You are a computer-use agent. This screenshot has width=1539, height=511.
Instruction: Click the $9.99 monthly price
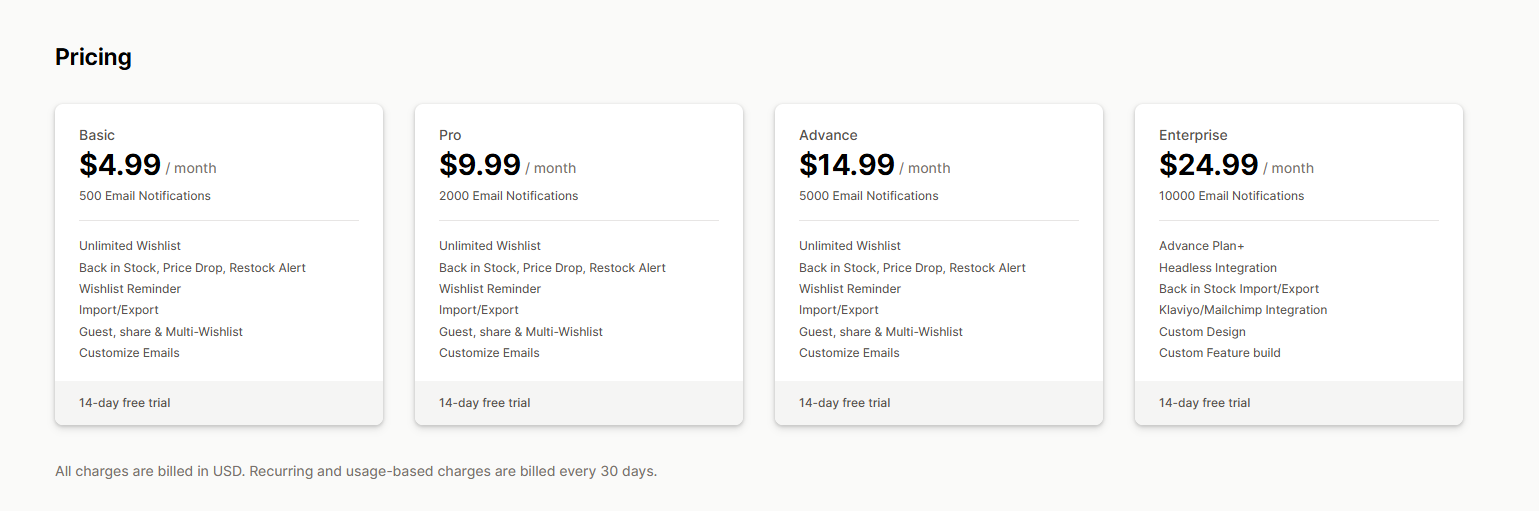pyautogui.click(x=480, y=165)
